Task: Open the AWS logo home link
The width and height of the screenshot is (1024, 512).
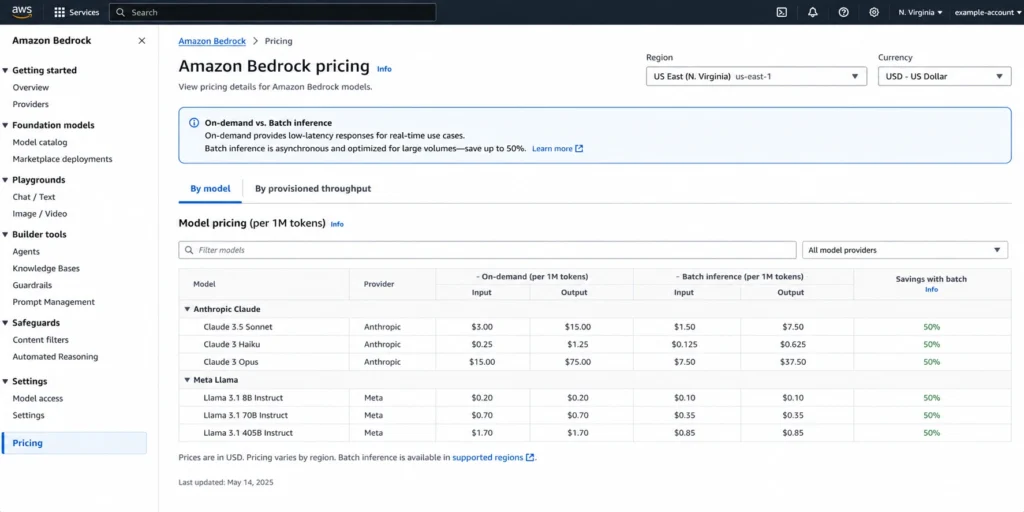Action: pyautogui.click(x=22, y=12)
